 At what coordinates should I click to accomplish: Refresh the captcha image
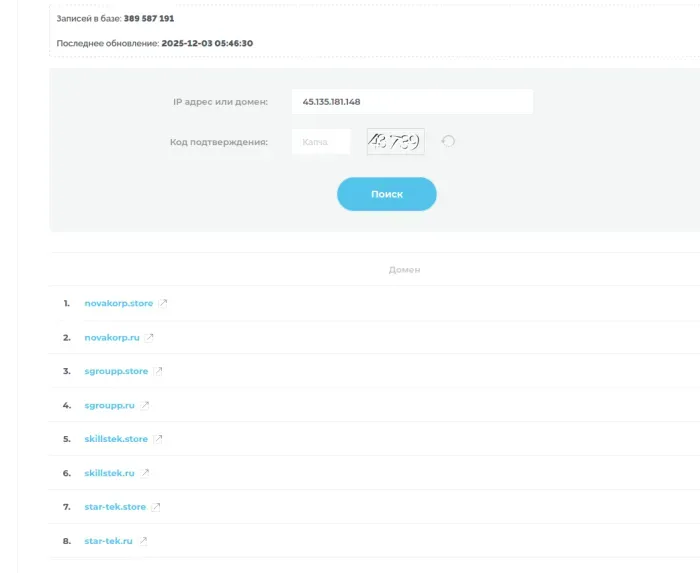tap(448, 142)
